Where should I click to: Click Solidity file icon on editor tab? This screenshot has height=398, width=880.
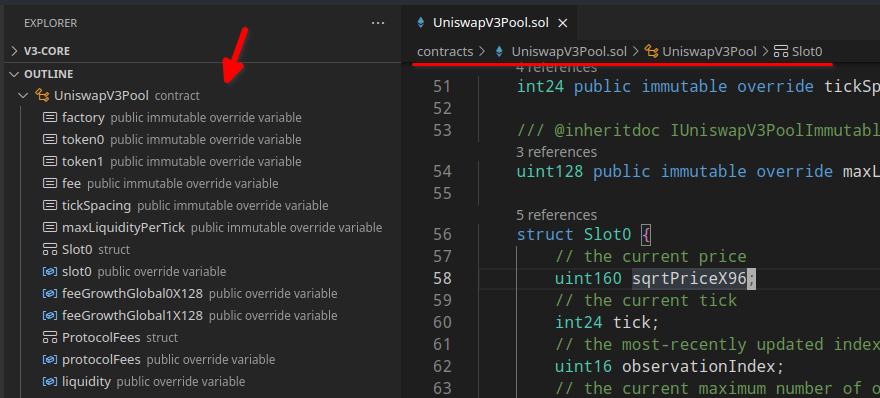pyautogui.click(x=420, y=23)
